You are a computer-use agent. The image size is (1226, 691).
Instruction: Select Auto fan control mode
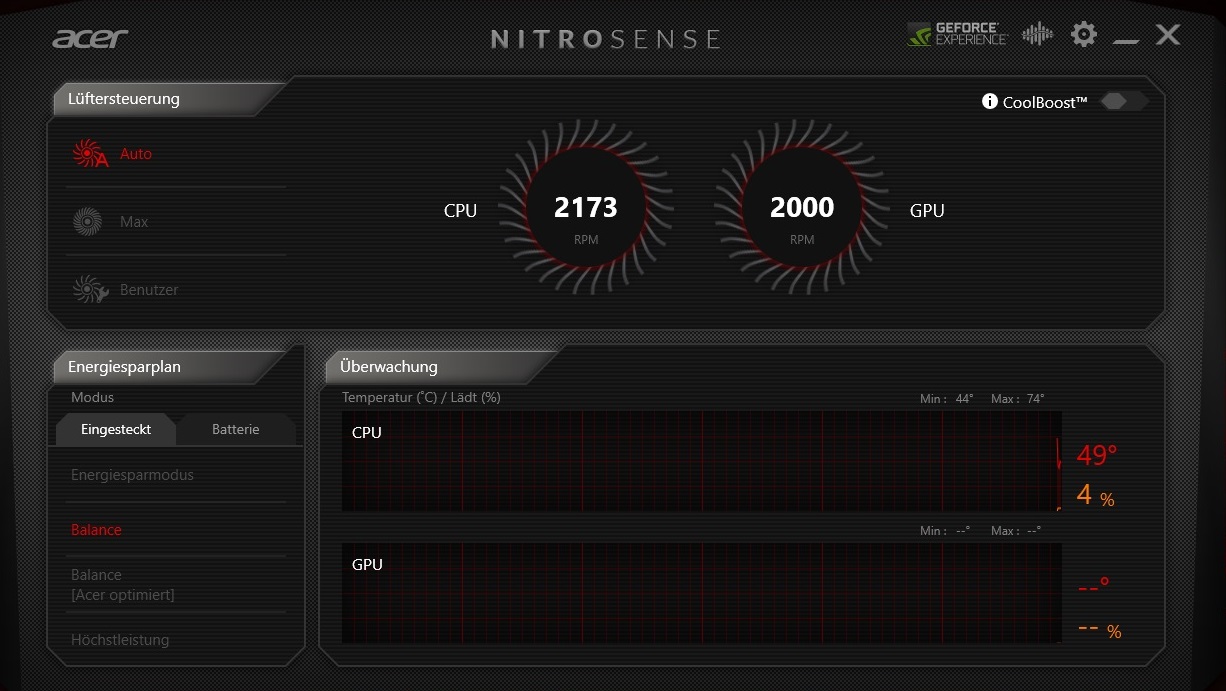[136, 154]
